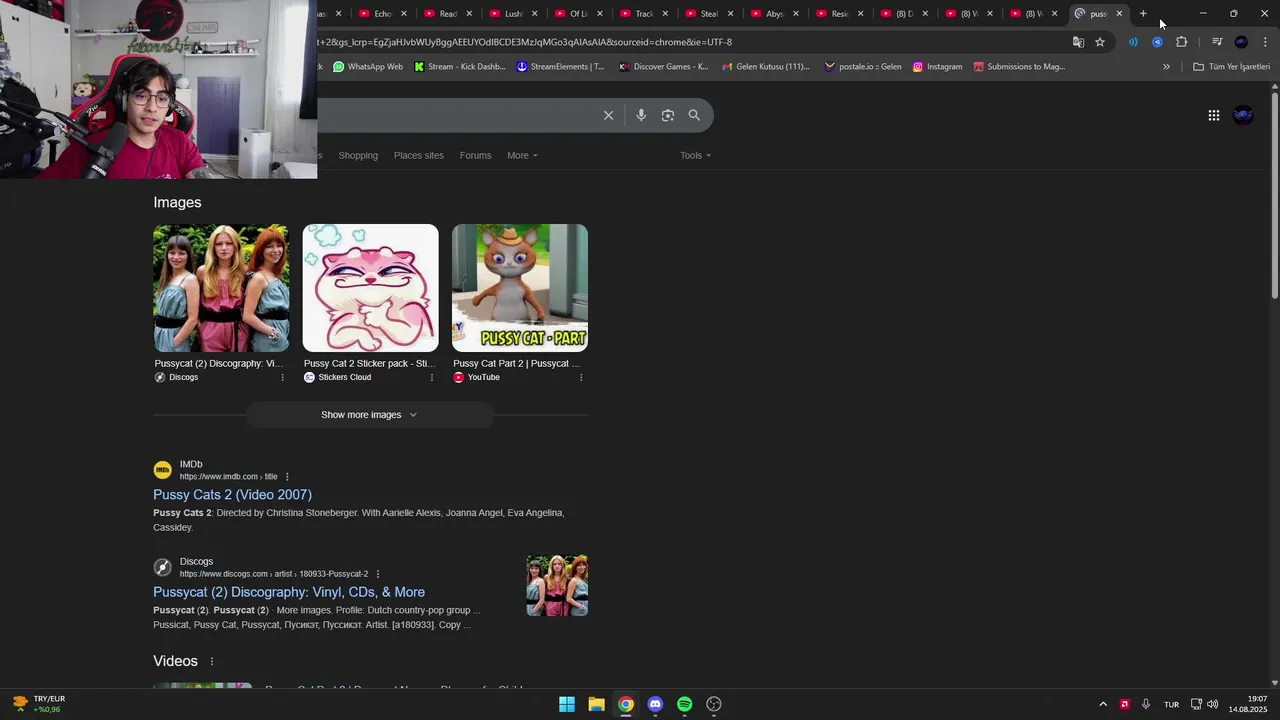The height and width of the screenshot is (720, 1280).
Task: Switch to the Abys browser tab
Action: pyautogui.click(x=774, y=13)
